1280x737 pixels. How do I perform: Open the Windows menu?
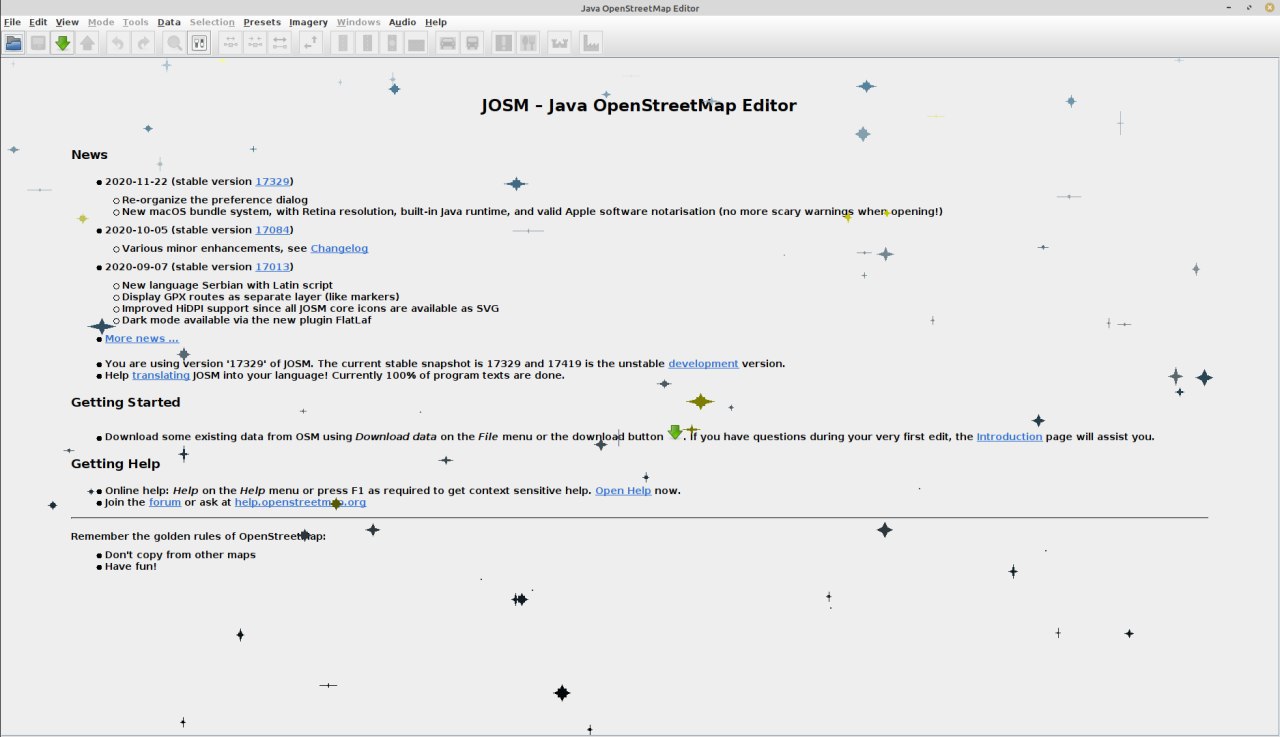358,22
